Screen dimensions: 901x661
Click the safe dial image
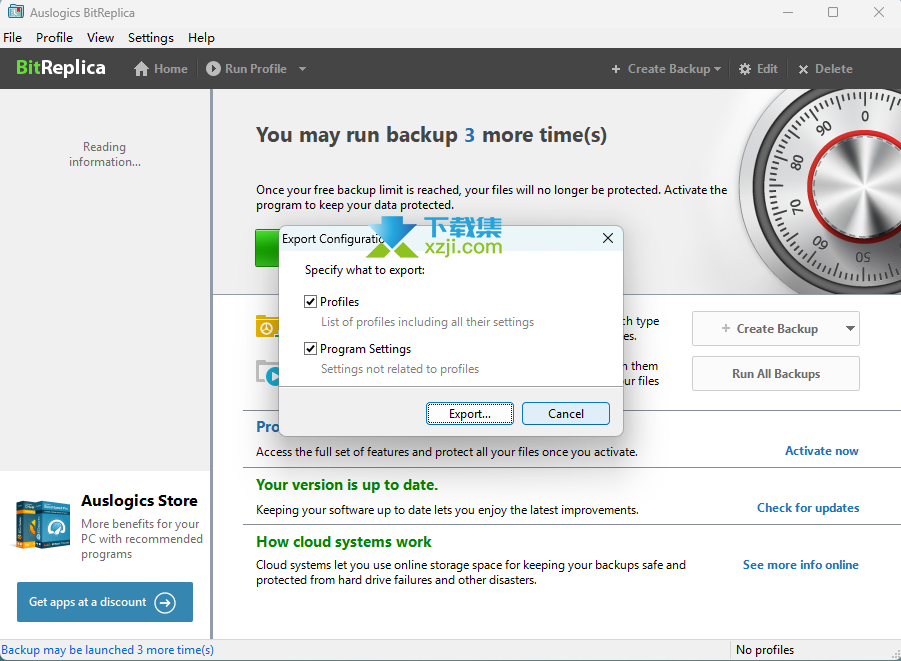pyautogui.click(x=821, y=191)
